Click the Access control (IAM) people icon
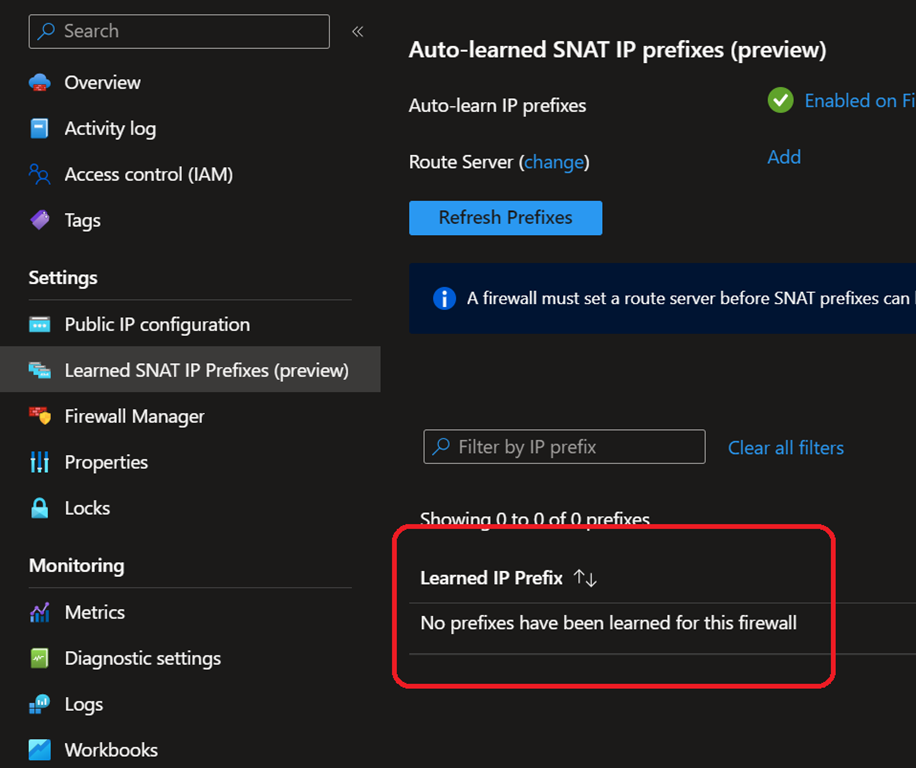Image resolution: width=916 pixels, height=768 pixels. click(40, 175)
